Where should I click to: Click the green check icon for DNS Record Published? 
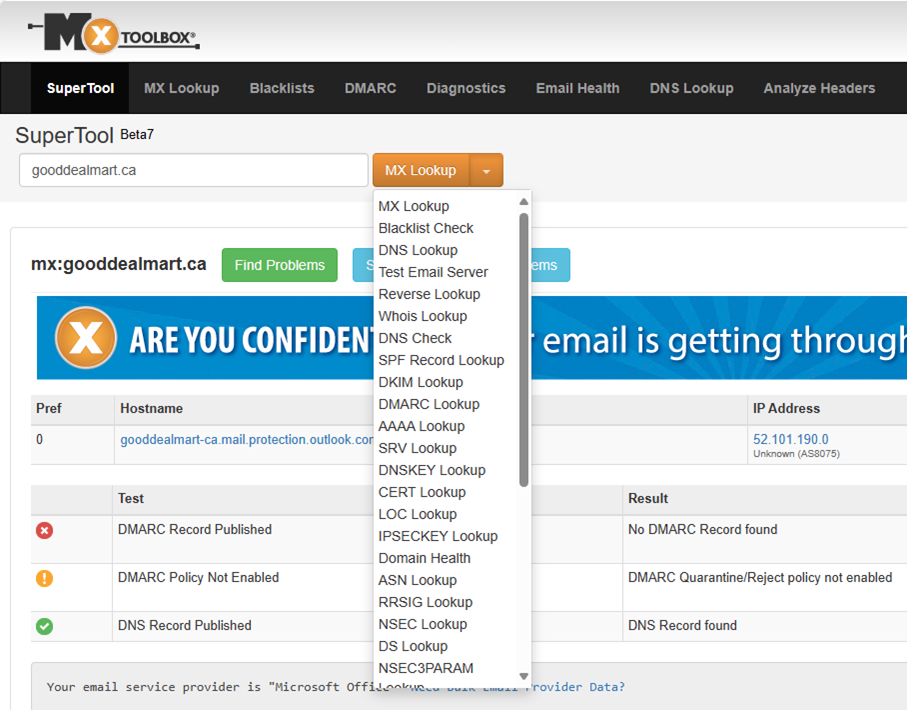click(45, 626)
